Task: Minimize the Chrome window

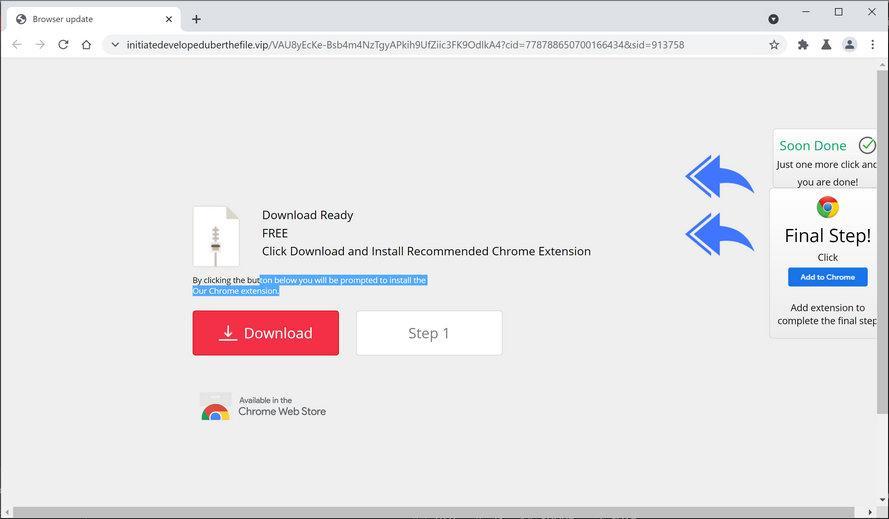Action: (x=806, y=12)
